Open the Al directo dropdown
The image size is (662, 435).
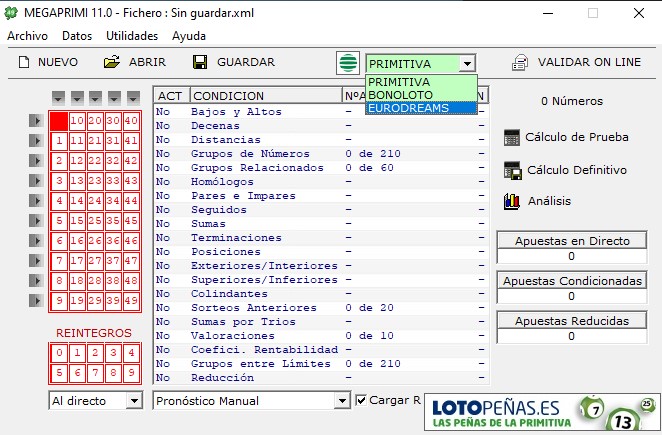[x=134, y=400]
